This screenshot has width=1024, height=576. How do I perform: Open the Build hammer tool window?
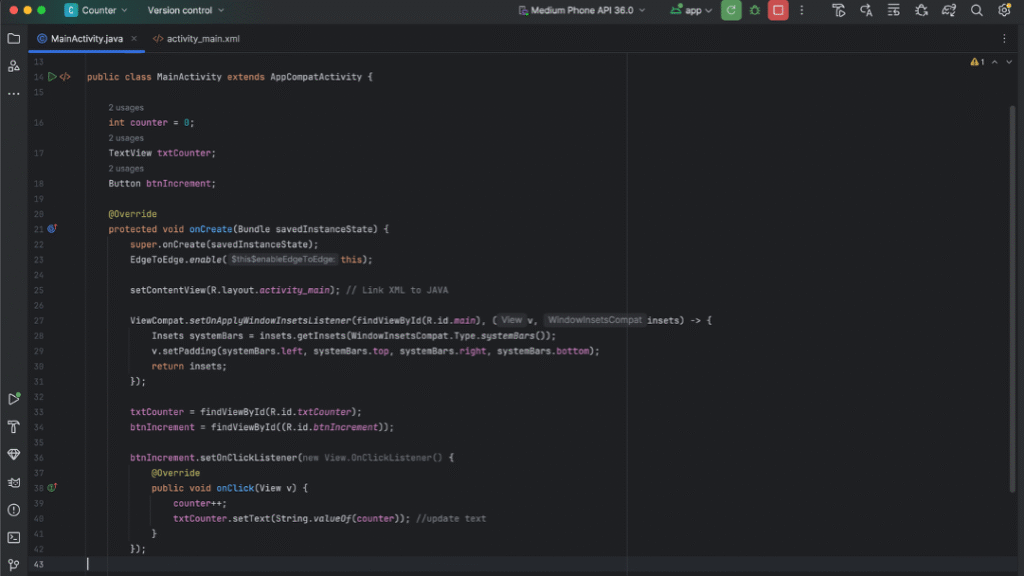(x=13, y=427)
